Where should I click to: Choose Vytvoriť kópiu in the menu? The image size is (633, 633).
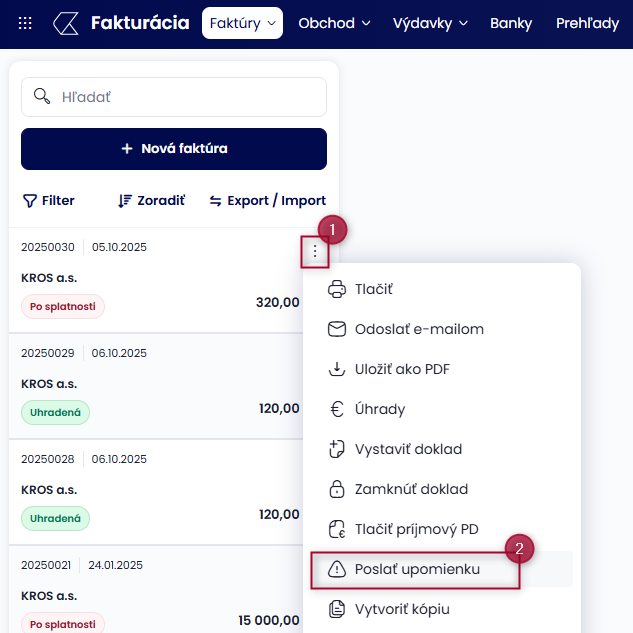coord(402,609)
